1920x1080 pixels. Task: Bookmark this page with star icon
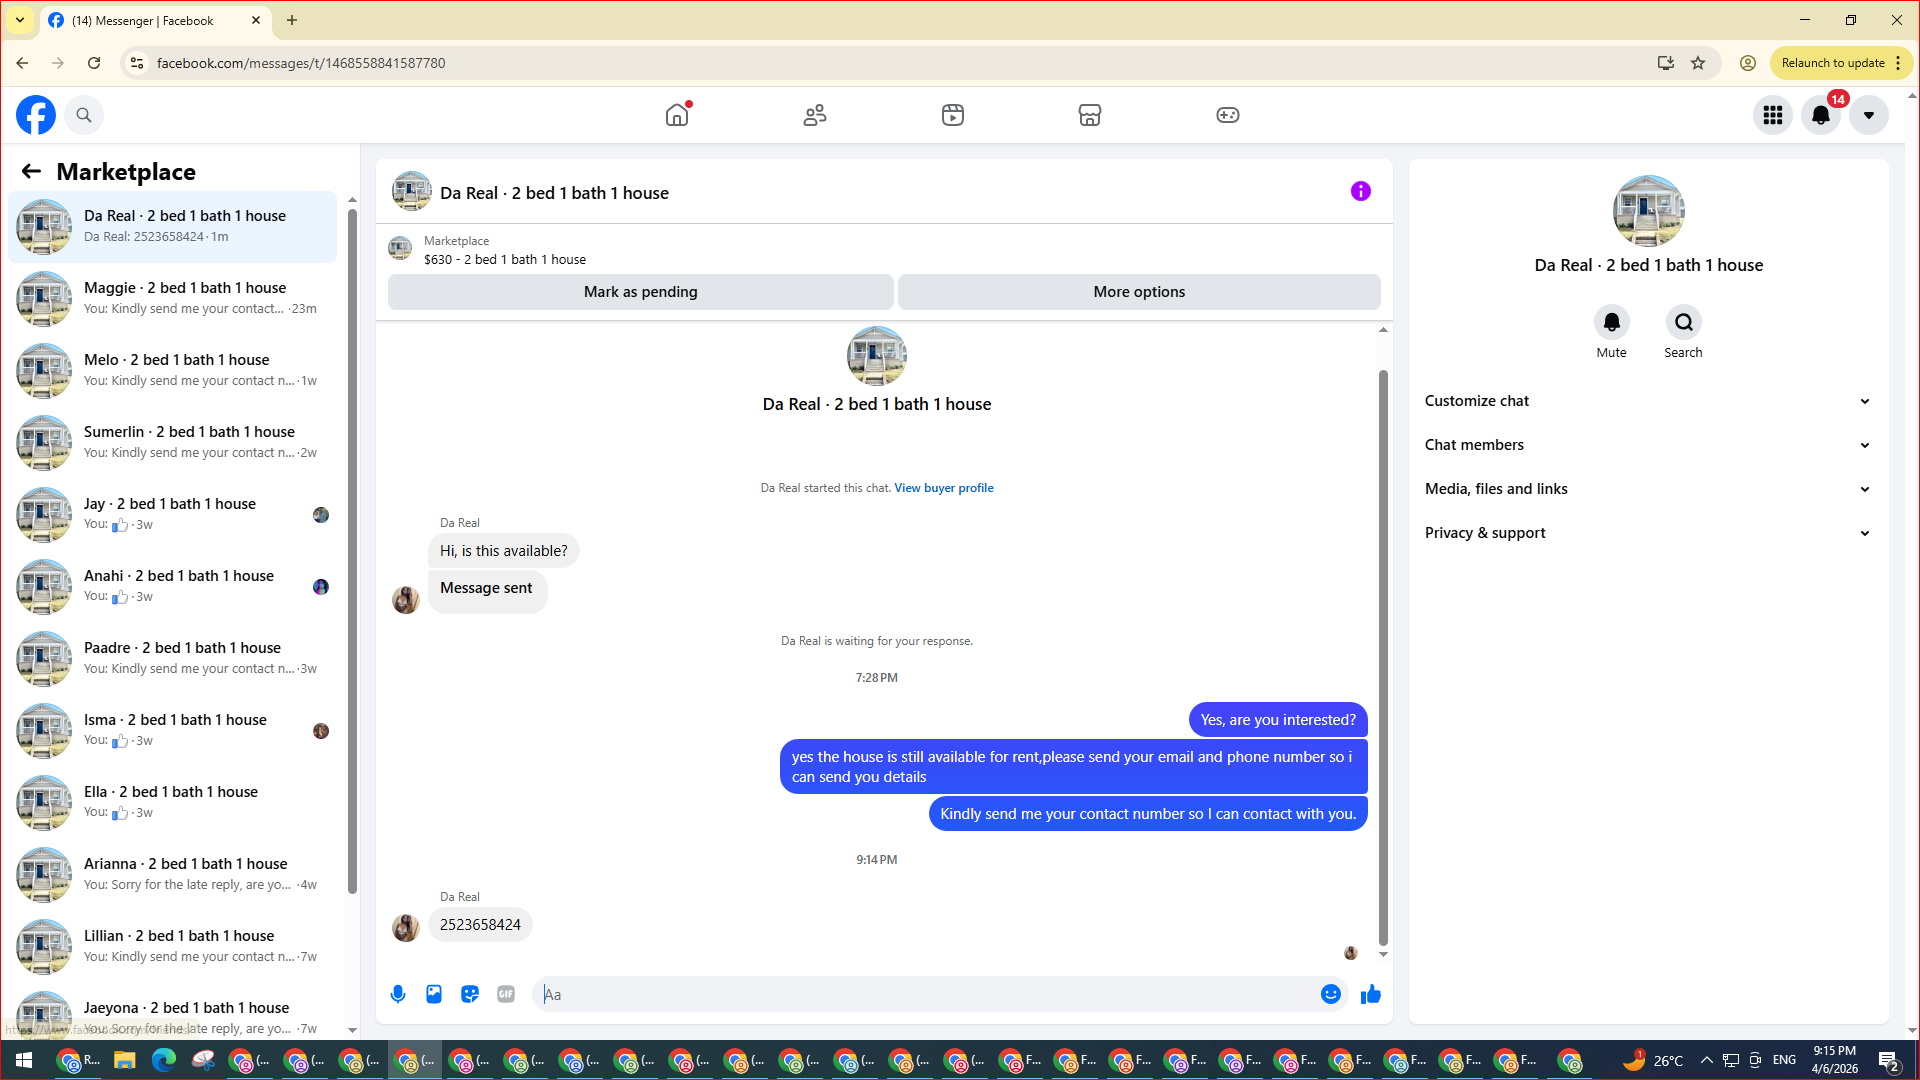point(1698,63)
